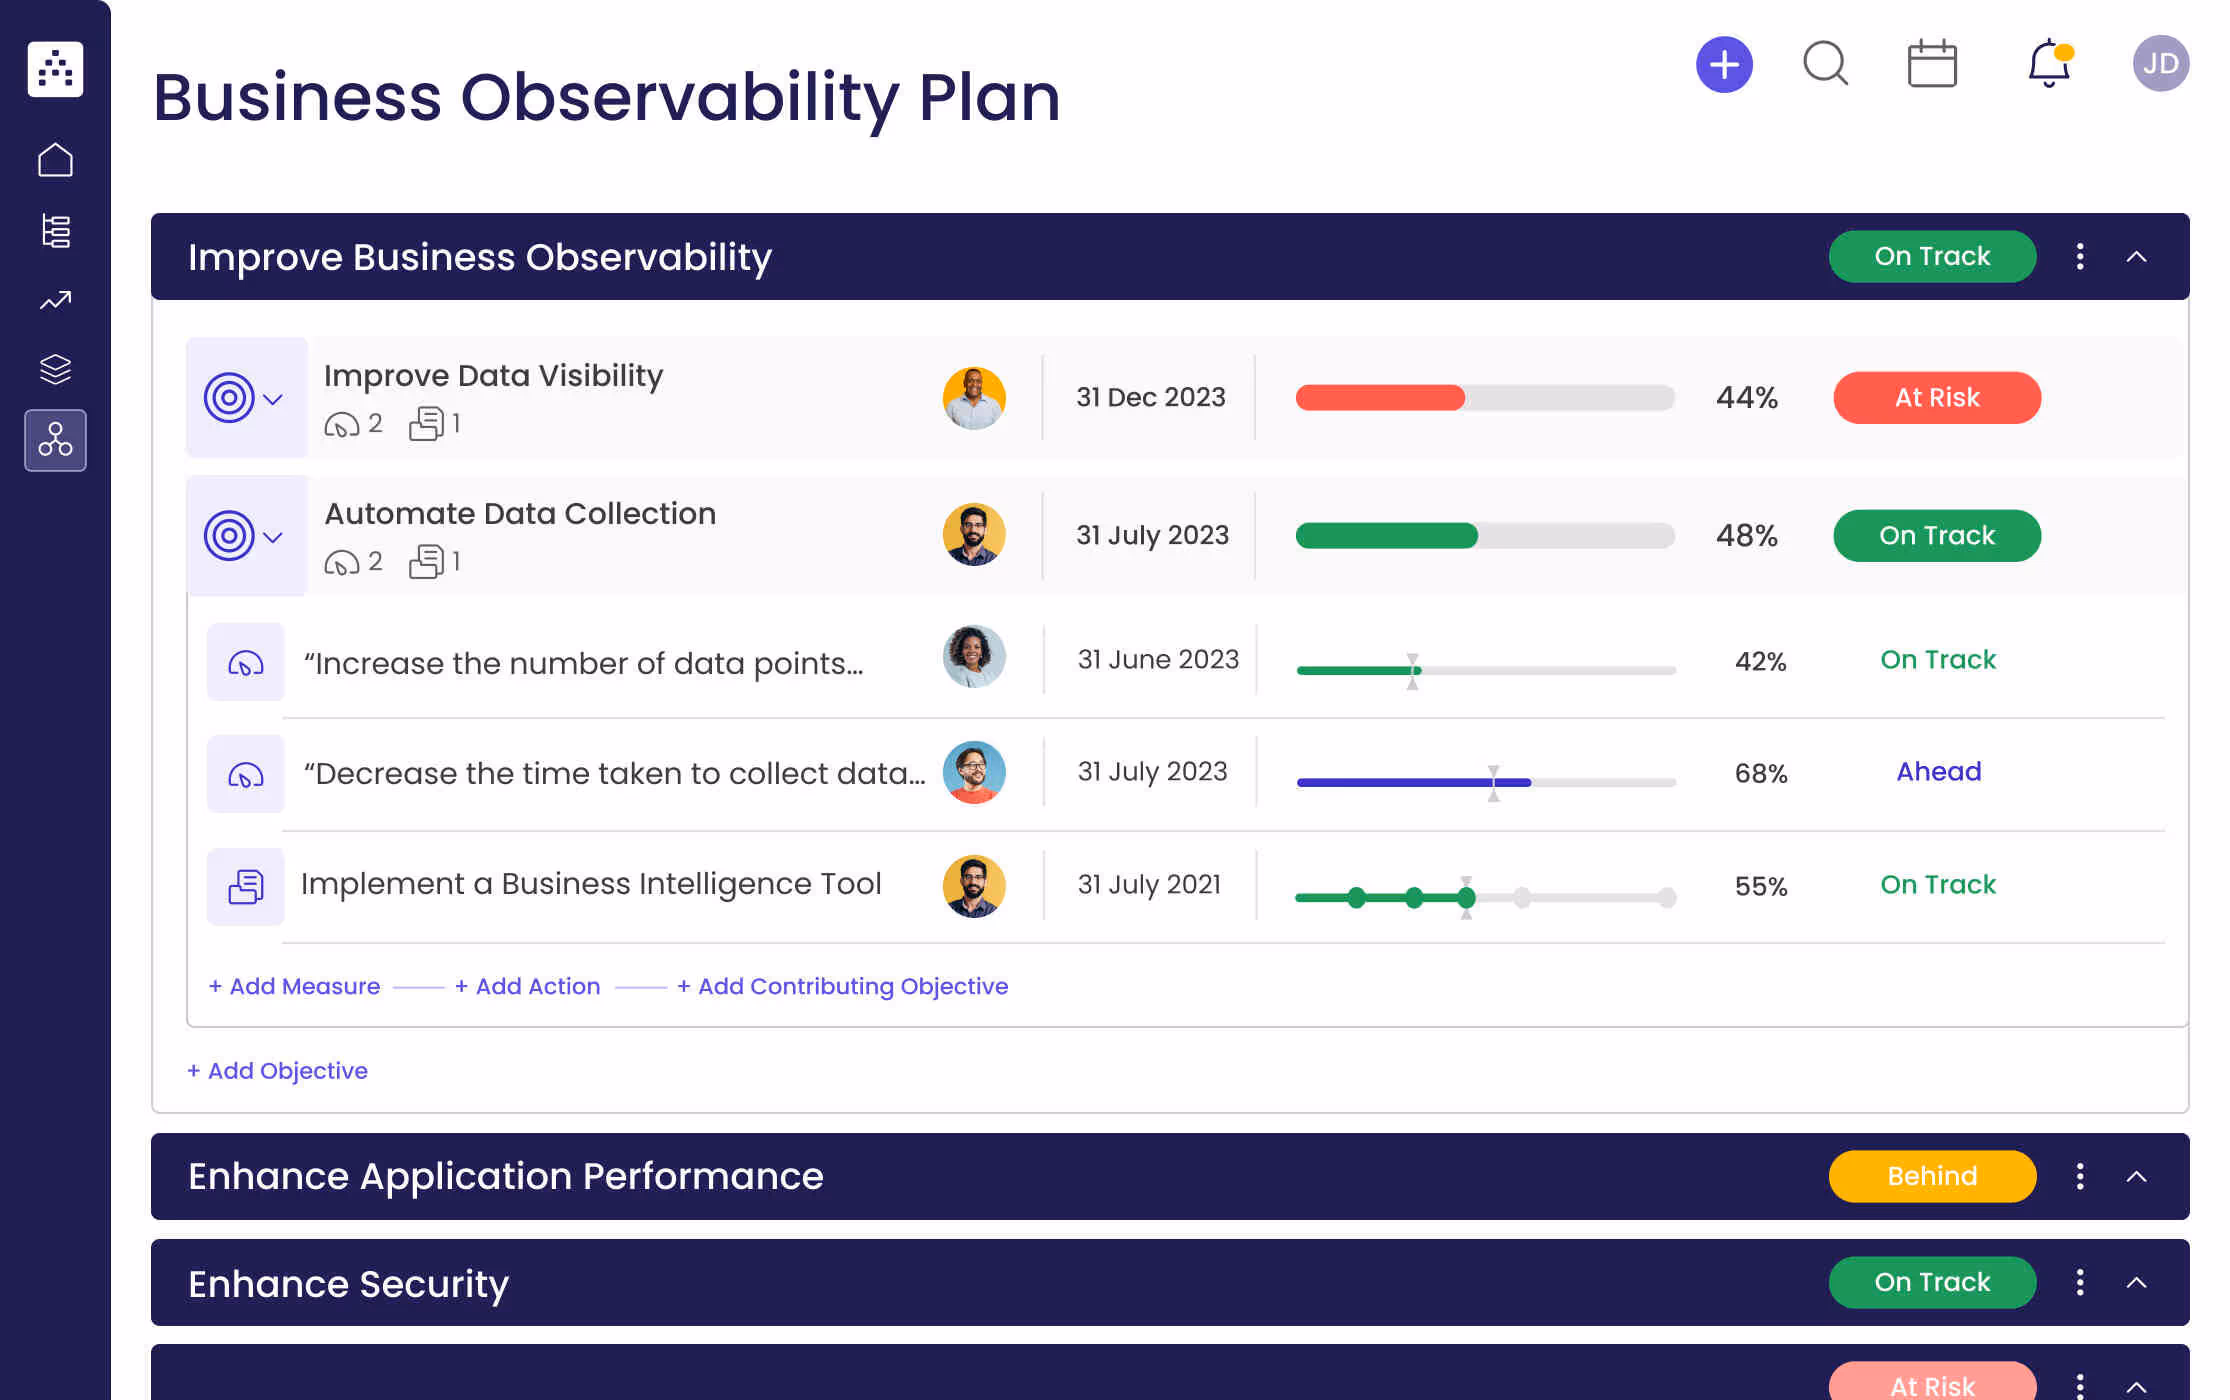
Task: Open search with the magnifier icon
Action: click(1825, 65)
